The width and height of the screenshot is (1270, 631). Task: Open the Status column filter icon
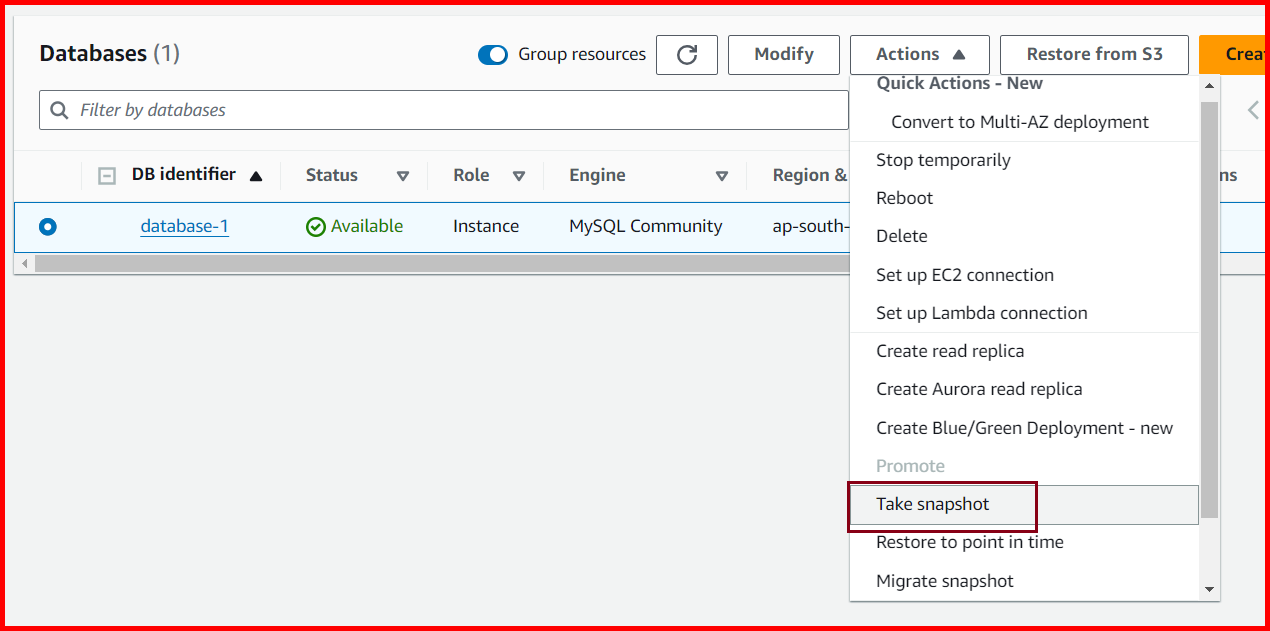403,175
